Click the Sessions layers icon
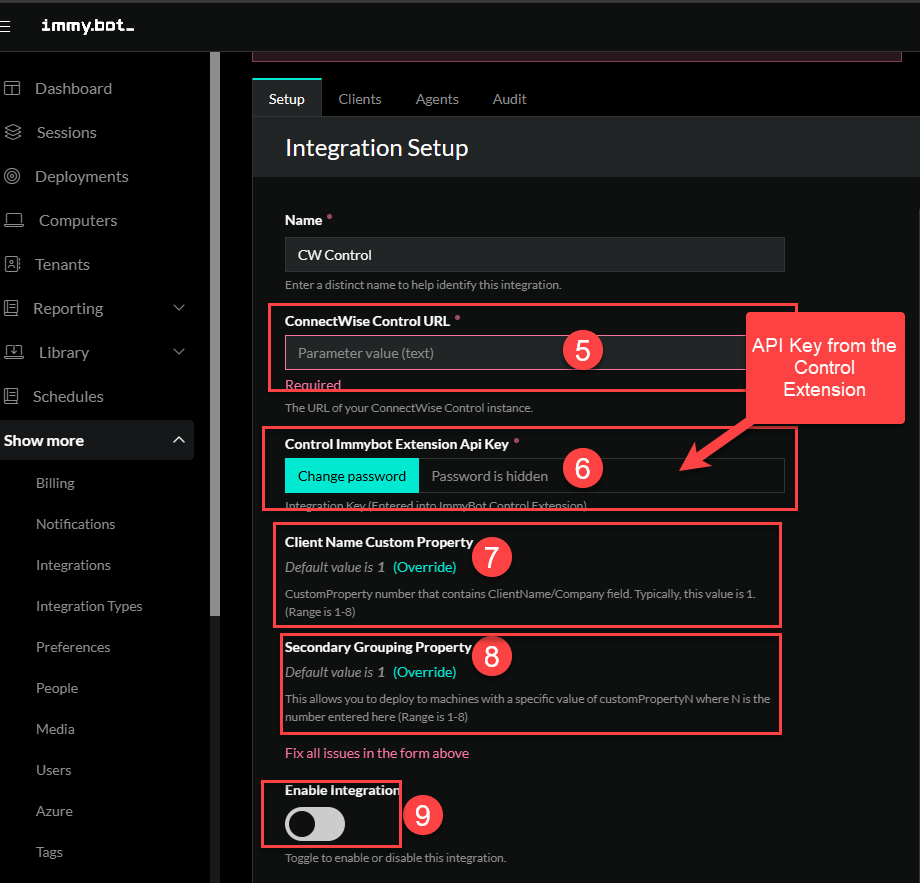Viewport: 920px width, 883px height. pyautogui.click(x=12, y=132)
